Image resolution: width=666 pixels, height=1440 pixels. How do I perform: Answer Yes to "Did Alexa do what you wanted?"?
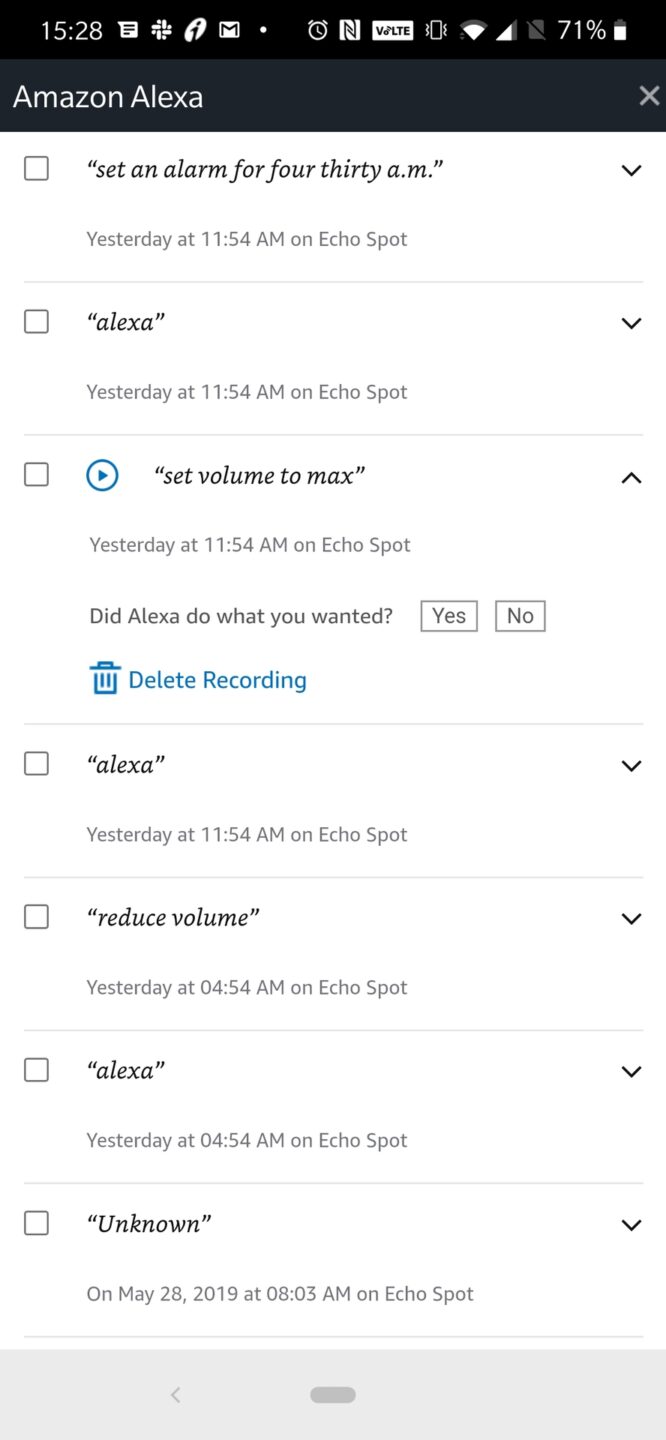point(448,615)
